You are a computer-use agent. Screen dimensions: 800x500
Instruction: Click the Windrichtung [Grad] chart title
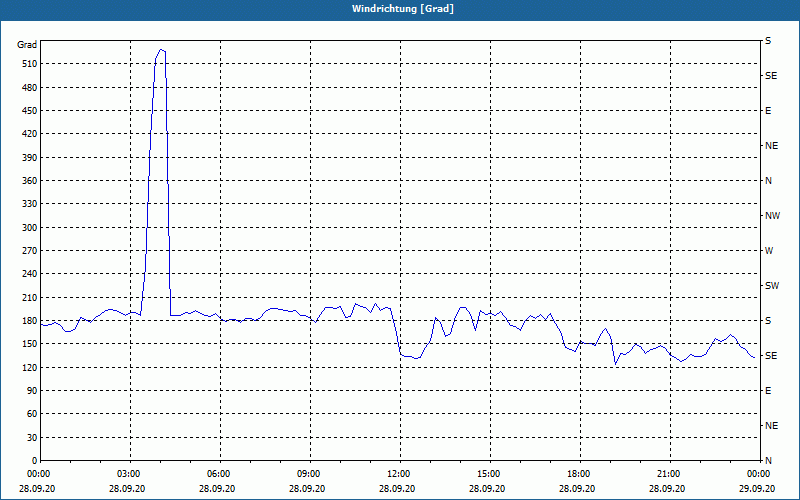pos(403,9)
